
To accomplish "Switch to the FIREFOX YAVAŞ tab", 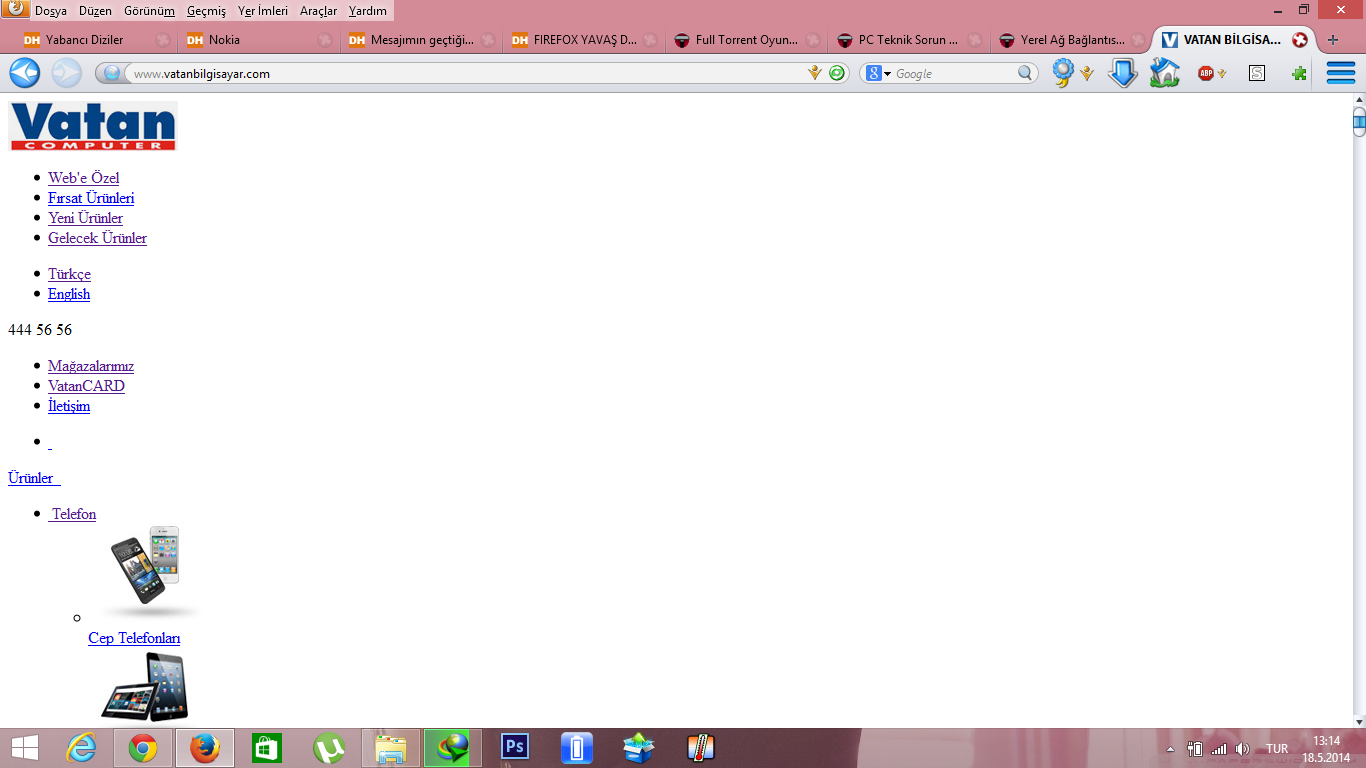I will (584, 40).
